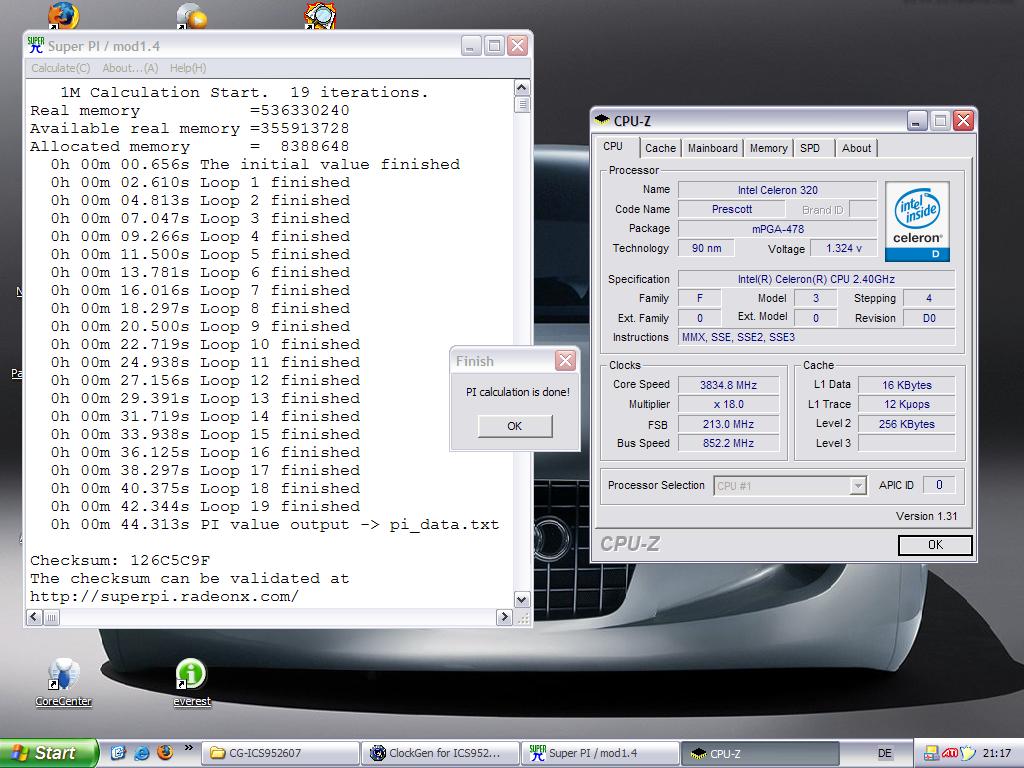1024x768 pixels.
Task: Click the ATI tray icon
Action: point(950,753)
